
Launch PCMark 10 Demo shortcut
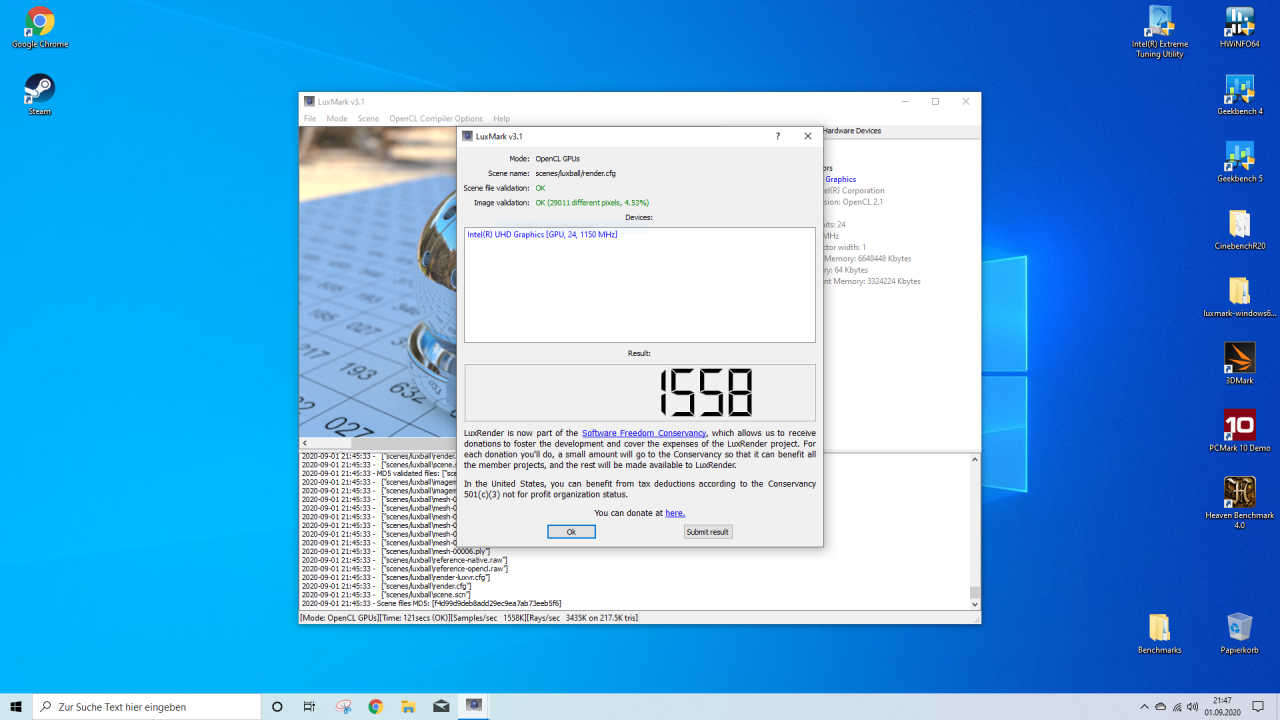point(1240,431)
